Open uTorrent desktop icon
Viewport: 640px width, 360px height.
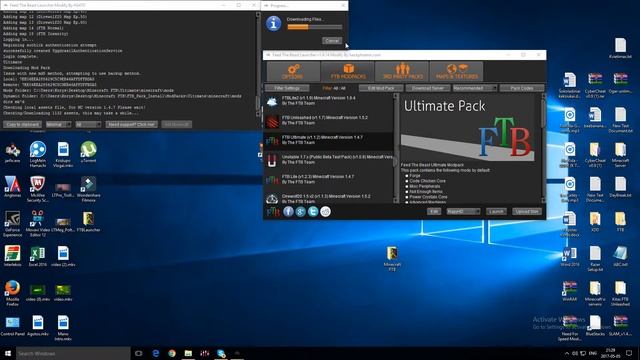click(x=88, y=152)
